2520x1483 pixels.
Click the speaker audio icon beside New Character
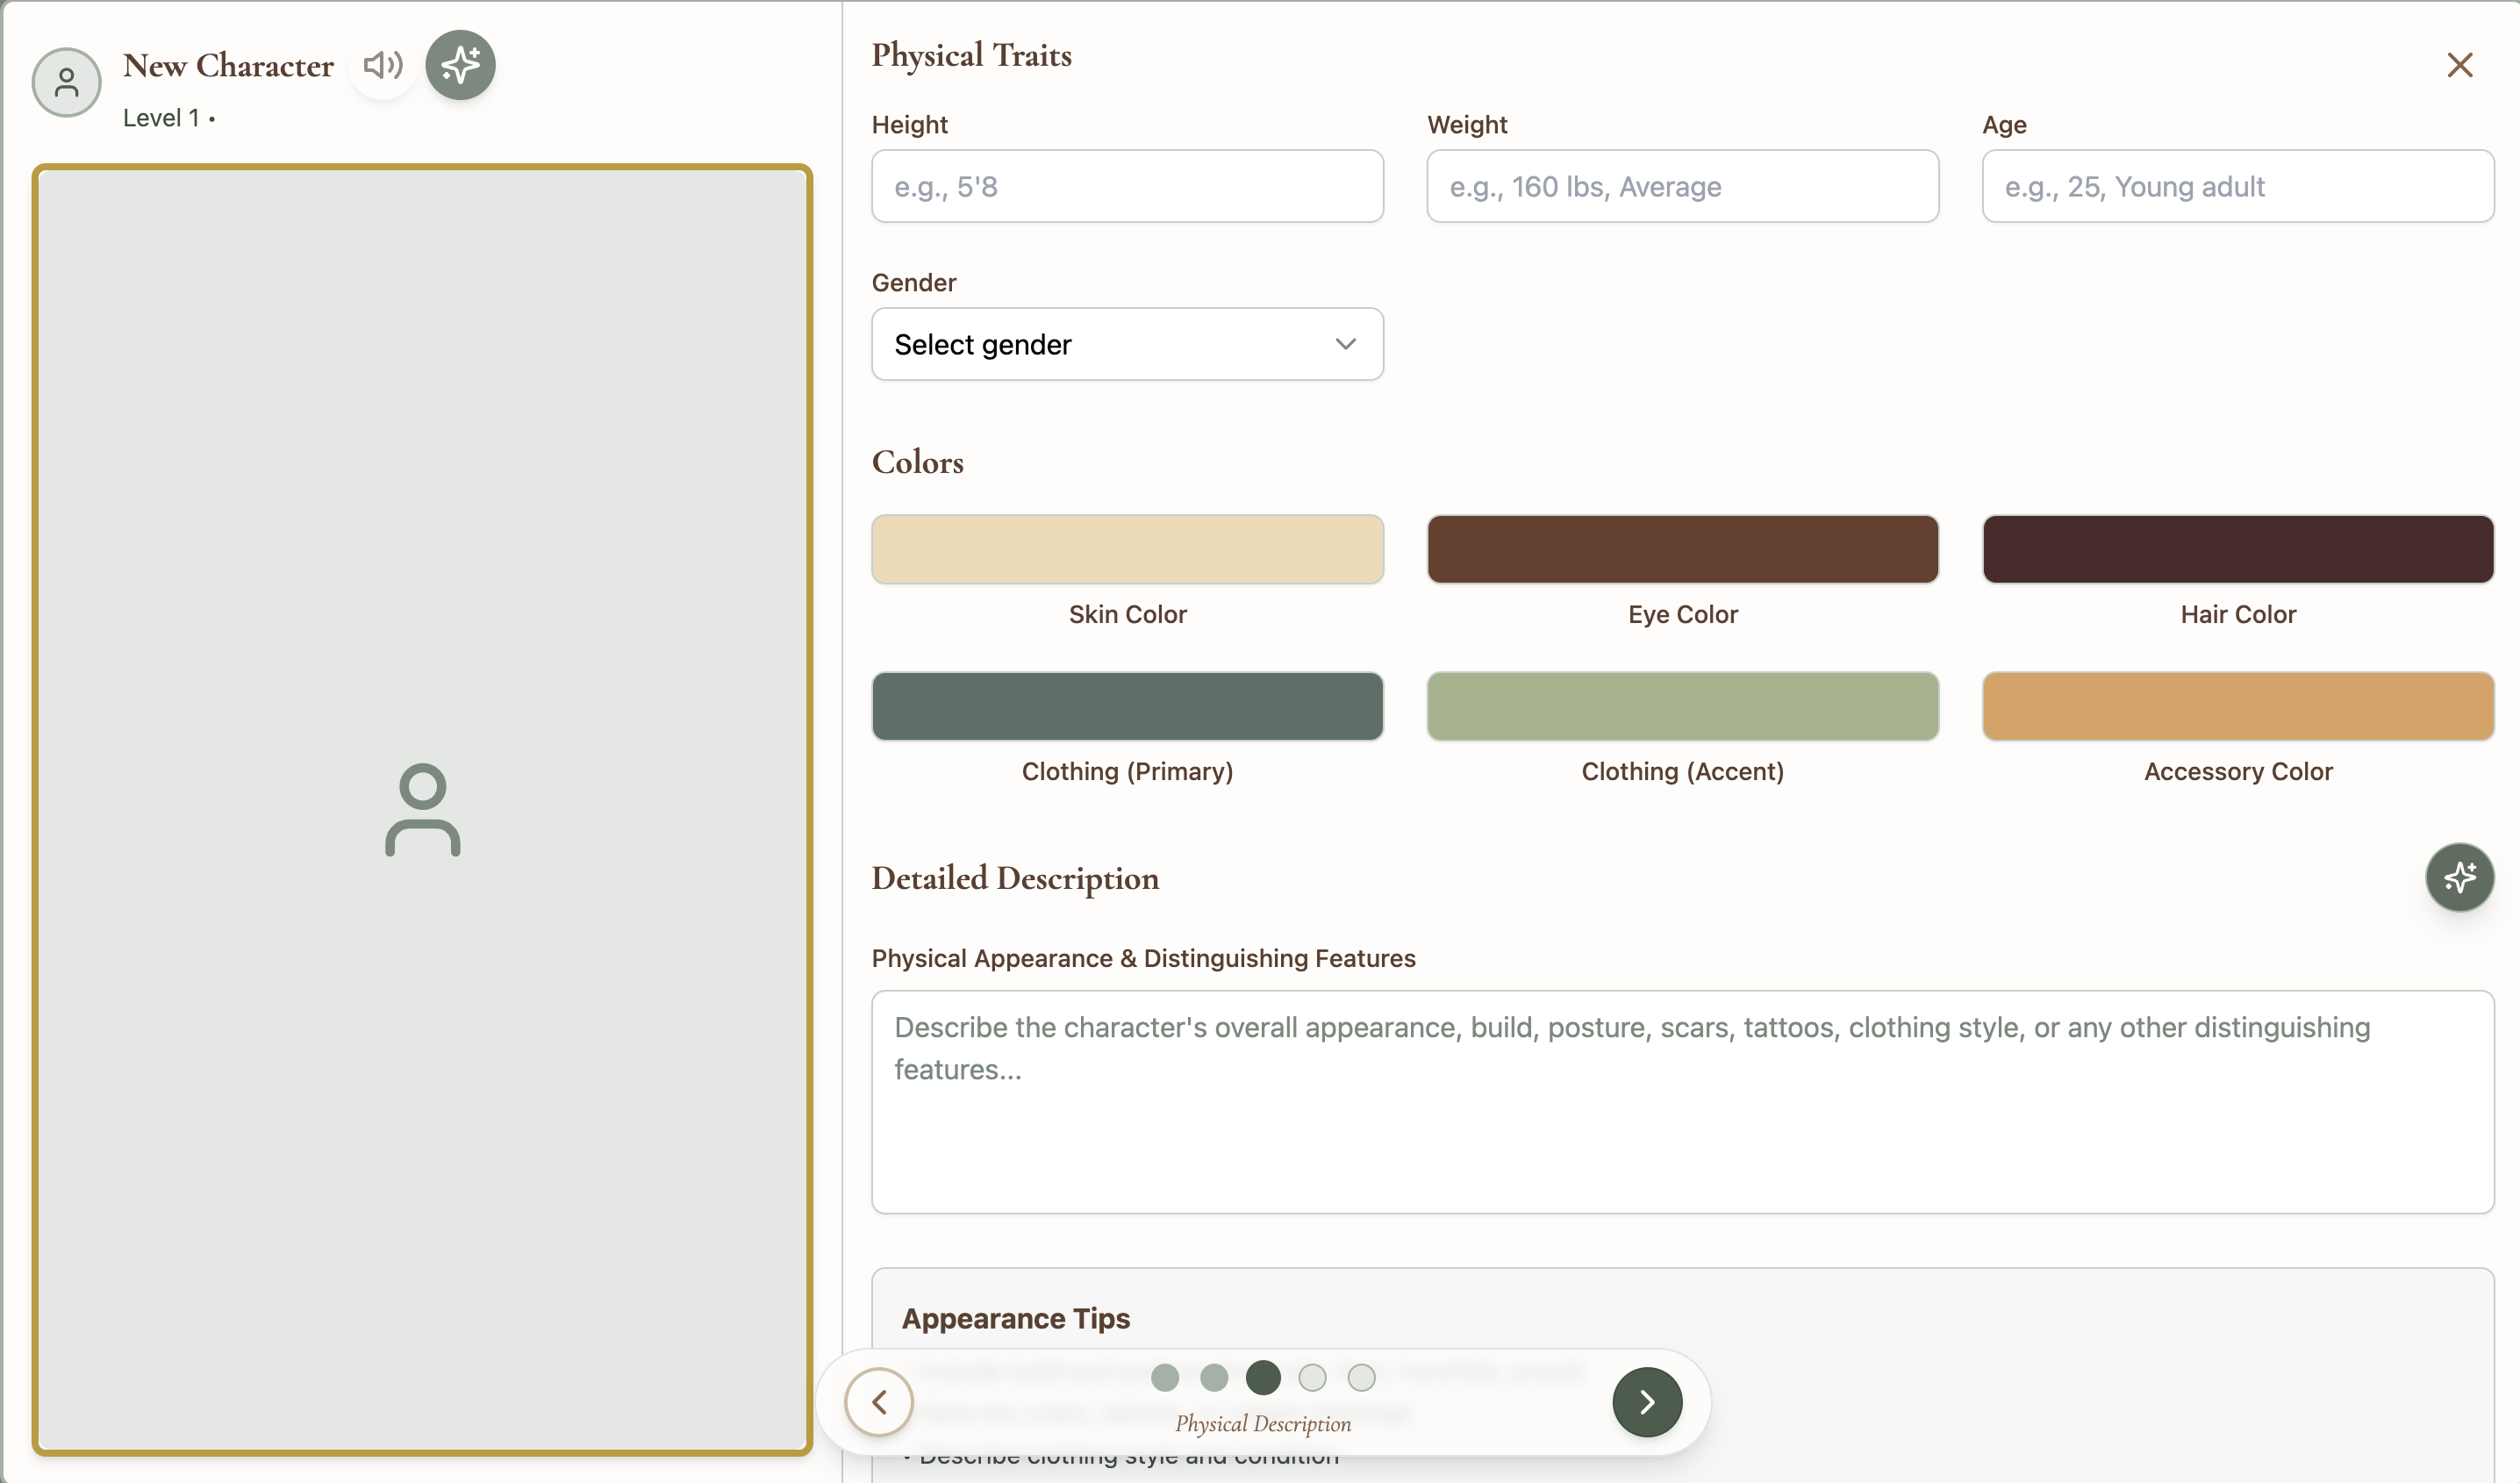[x=382, y=65]
